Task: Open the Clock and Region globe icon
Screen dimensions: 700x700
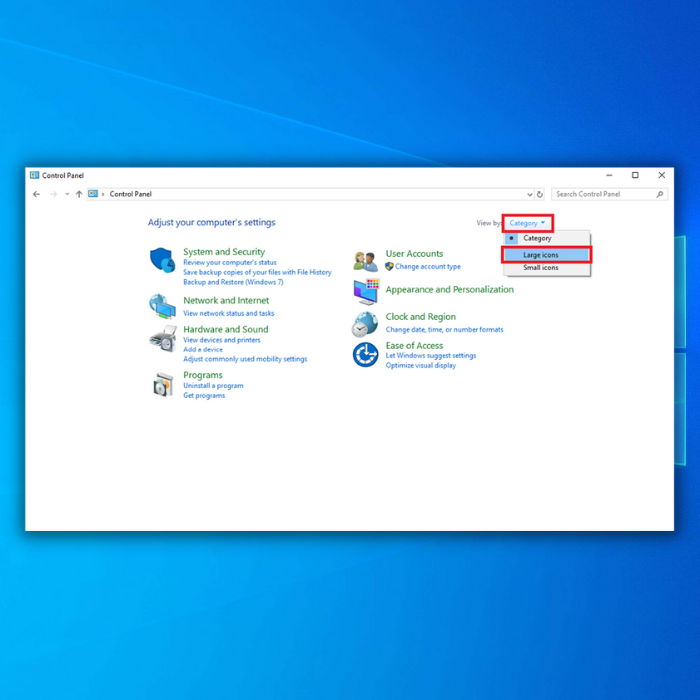Action: click(x=365, y=324)
